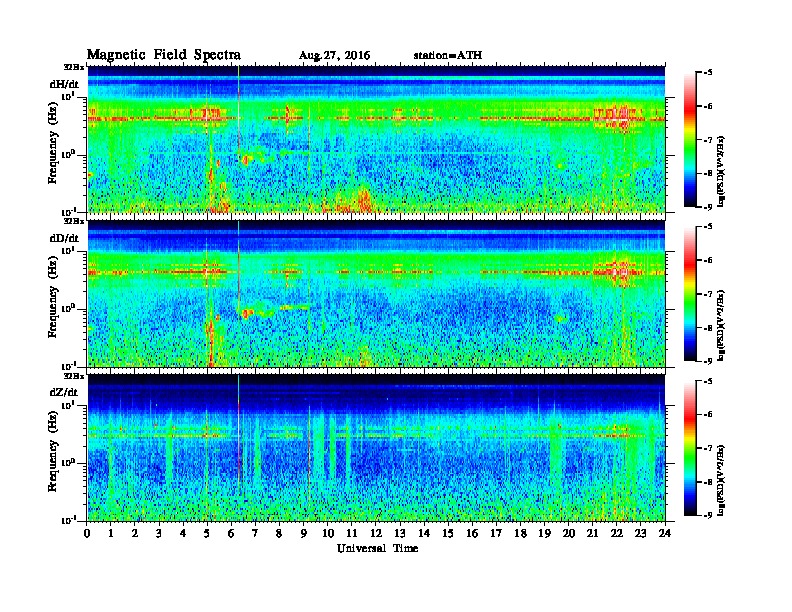The image size is (792, 612).
Task: Click the "station=ATH" label
Action: click(448, 56)
